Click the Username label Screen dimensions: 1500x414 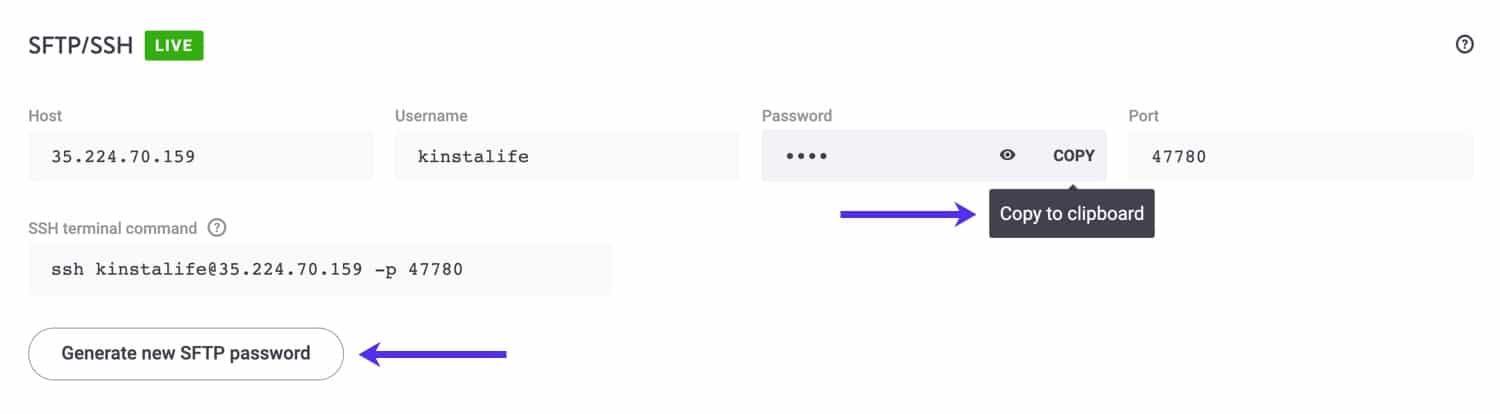[431, 116]
